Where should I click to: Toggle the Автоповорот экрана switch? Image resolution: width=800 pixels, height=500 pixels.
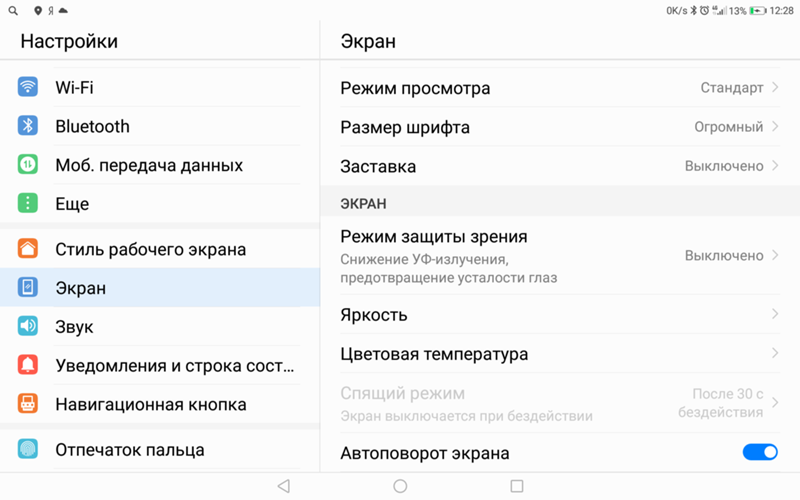point(760,452)
